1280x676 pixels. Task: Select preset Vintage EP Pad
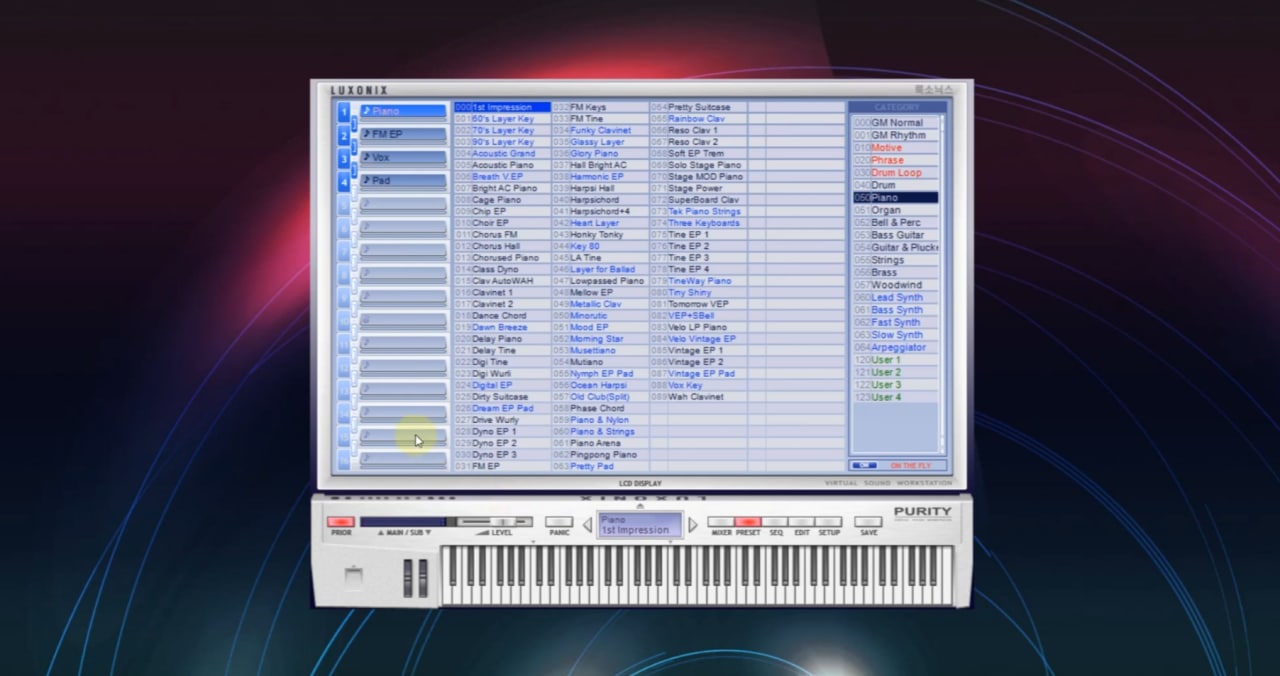(x=698, y=374)
